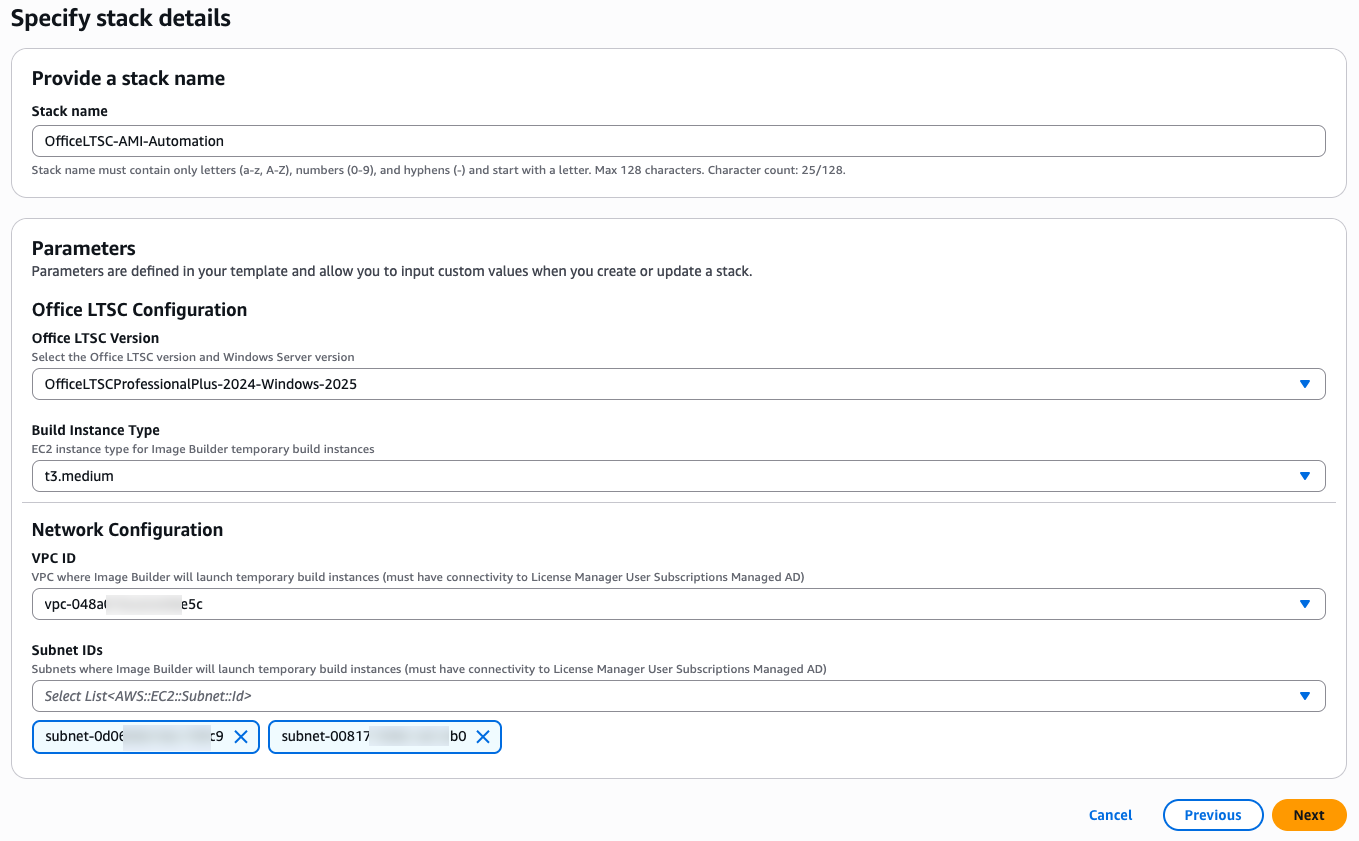
Task: Click the Build Instance Type dropdown chevron icon
Action: pyautogui.click(x=1305, y=476)
